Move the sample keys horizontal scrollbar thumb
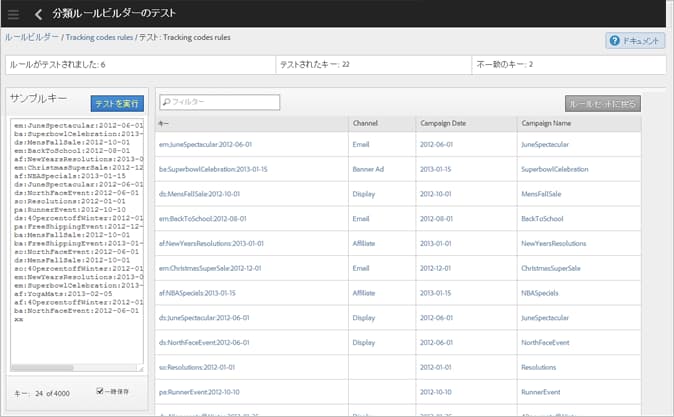 pyautogui.click(x=43, y=368)
